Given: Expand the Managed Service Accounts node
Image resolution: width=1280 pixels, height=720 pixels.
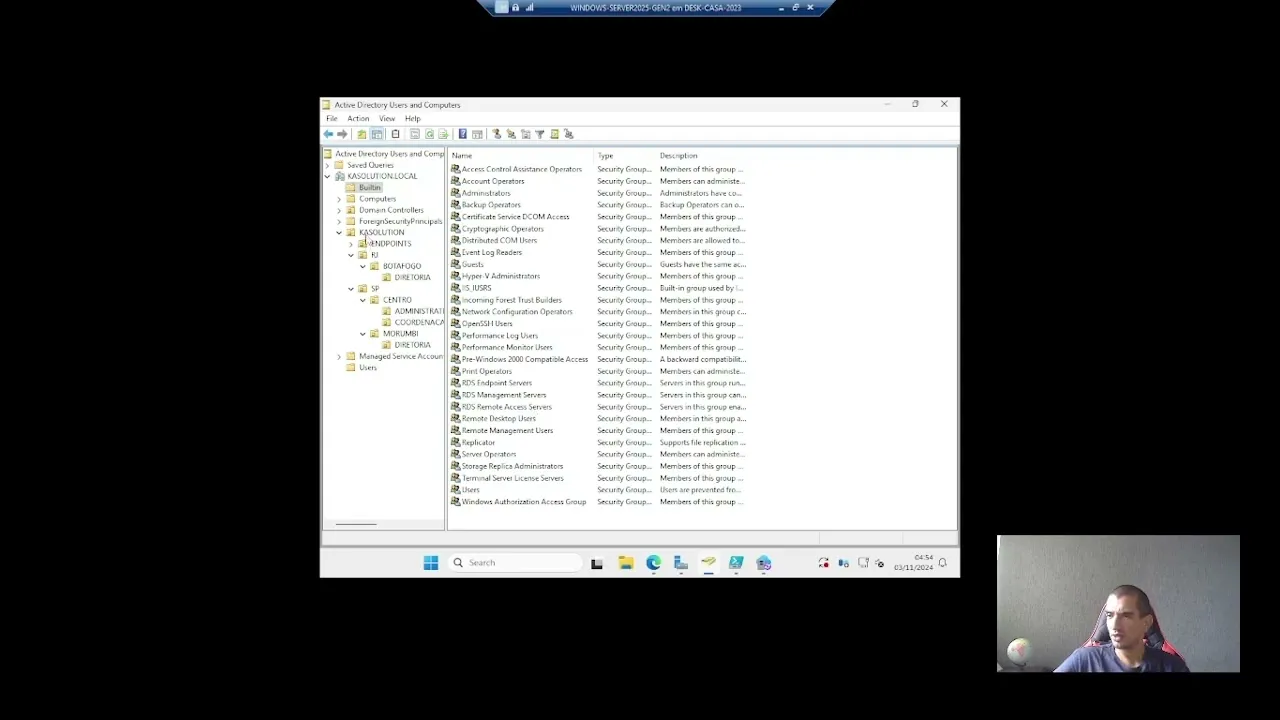Looking at the screenshot, I should (339, 356).
